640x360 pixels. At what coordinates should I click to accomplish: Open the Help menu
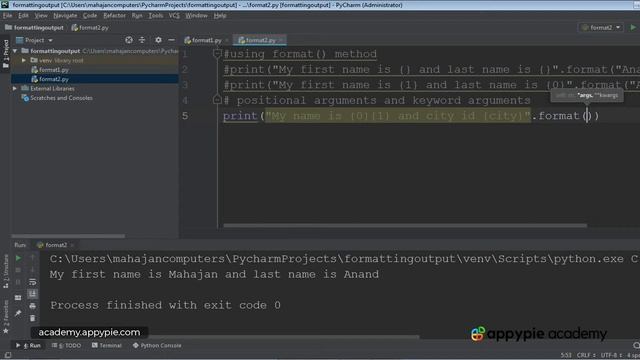tap(220, 16)
